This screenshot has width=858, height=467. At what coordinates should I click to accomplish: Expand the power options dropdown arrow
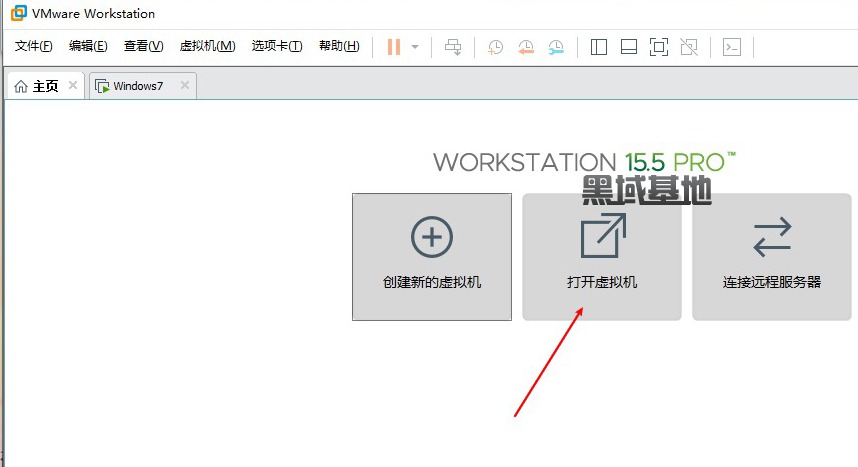pos(415,47)
